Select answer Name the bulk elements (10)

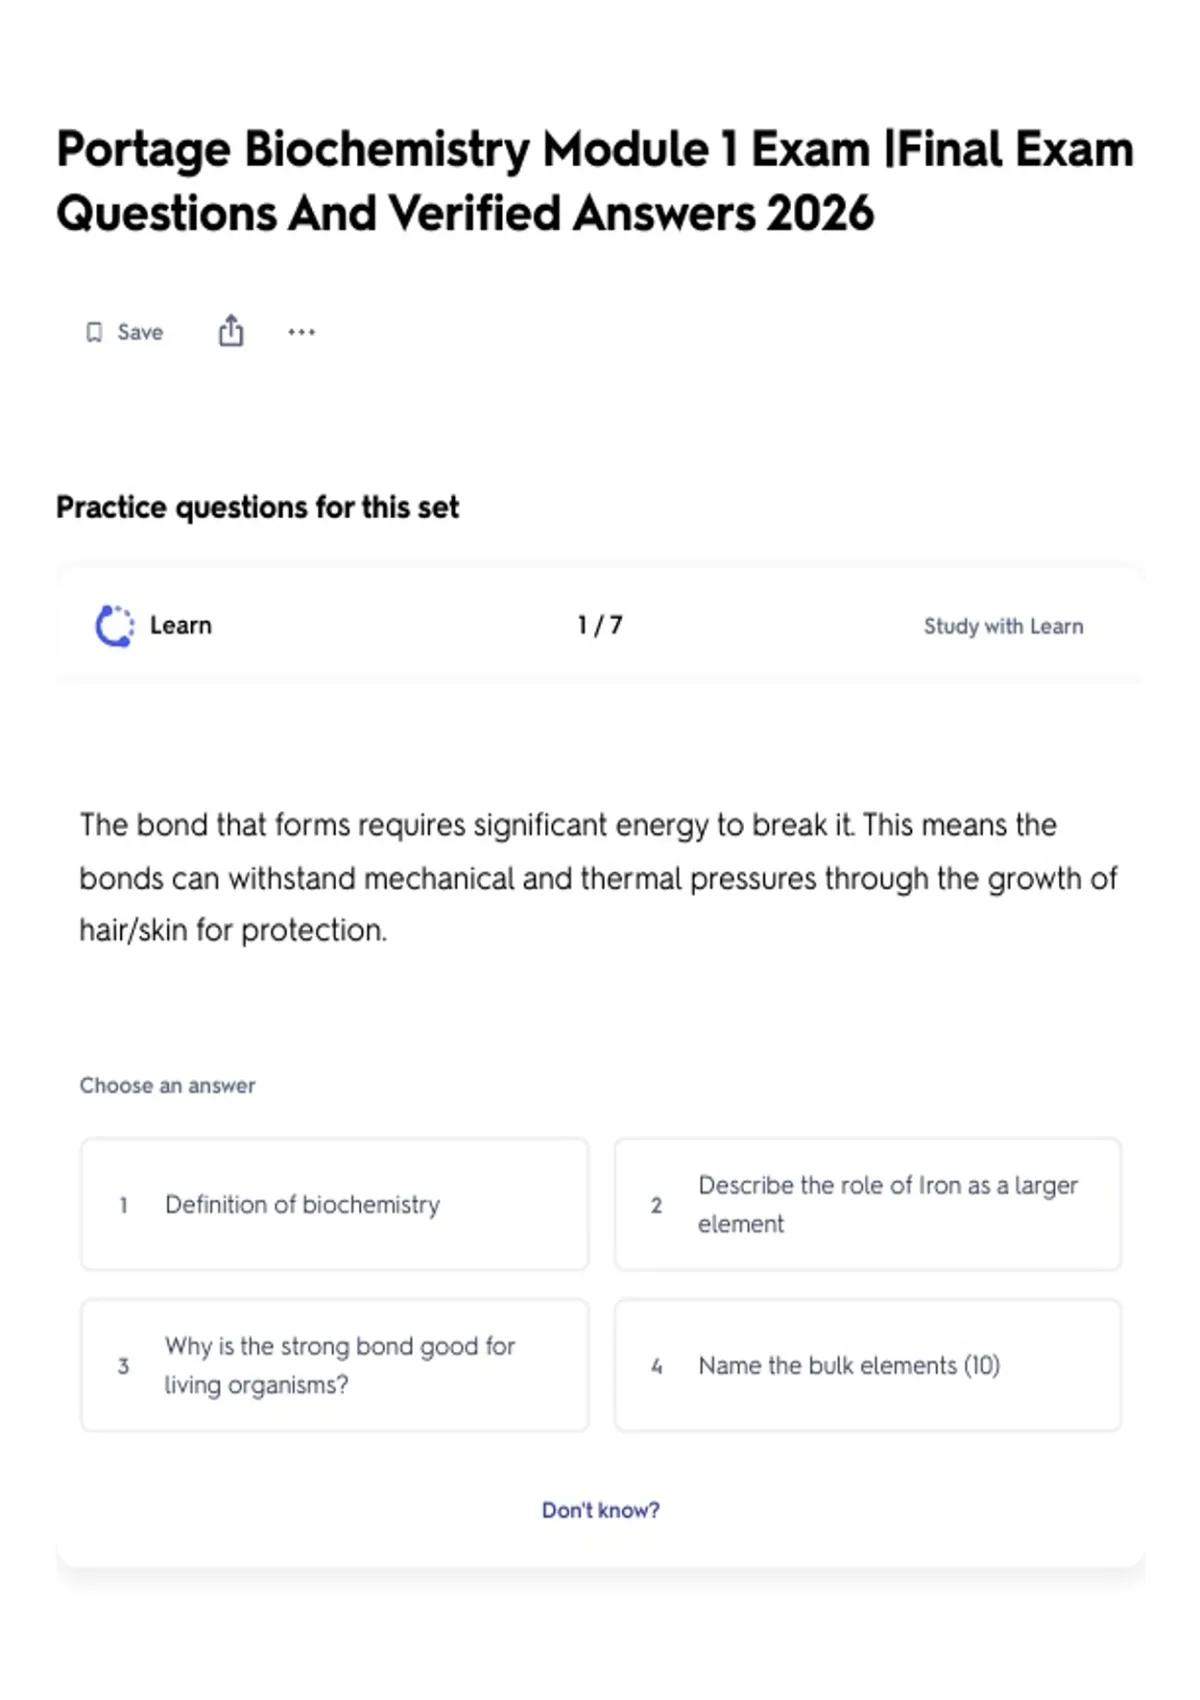[868, 1365]
